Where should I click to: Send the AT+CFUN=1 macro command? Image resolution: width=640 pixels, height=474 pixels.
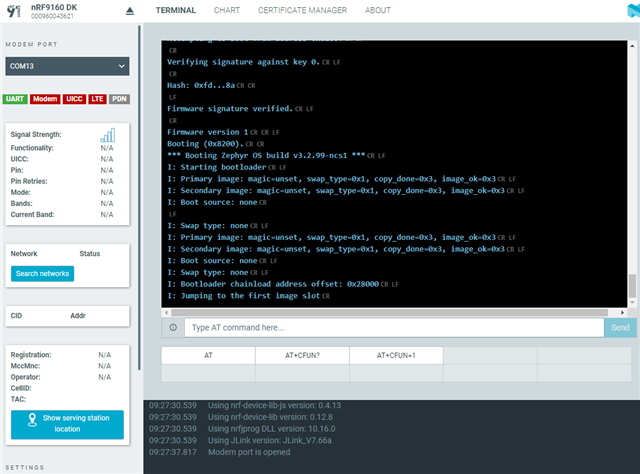tap(396, 355)
